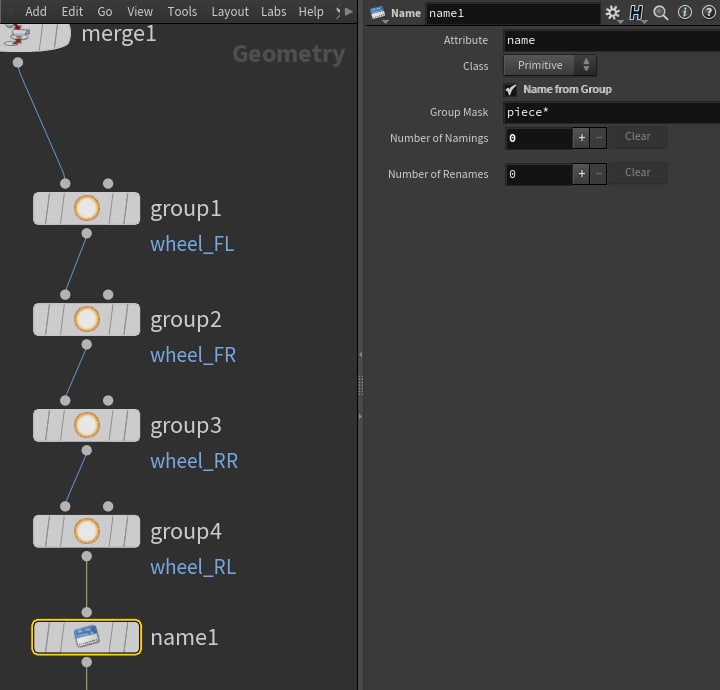Image resolution: width=720 pixels, height=690 pixels.
Task: Click the magnifier search parameters icon
Action: click(660, 13)
